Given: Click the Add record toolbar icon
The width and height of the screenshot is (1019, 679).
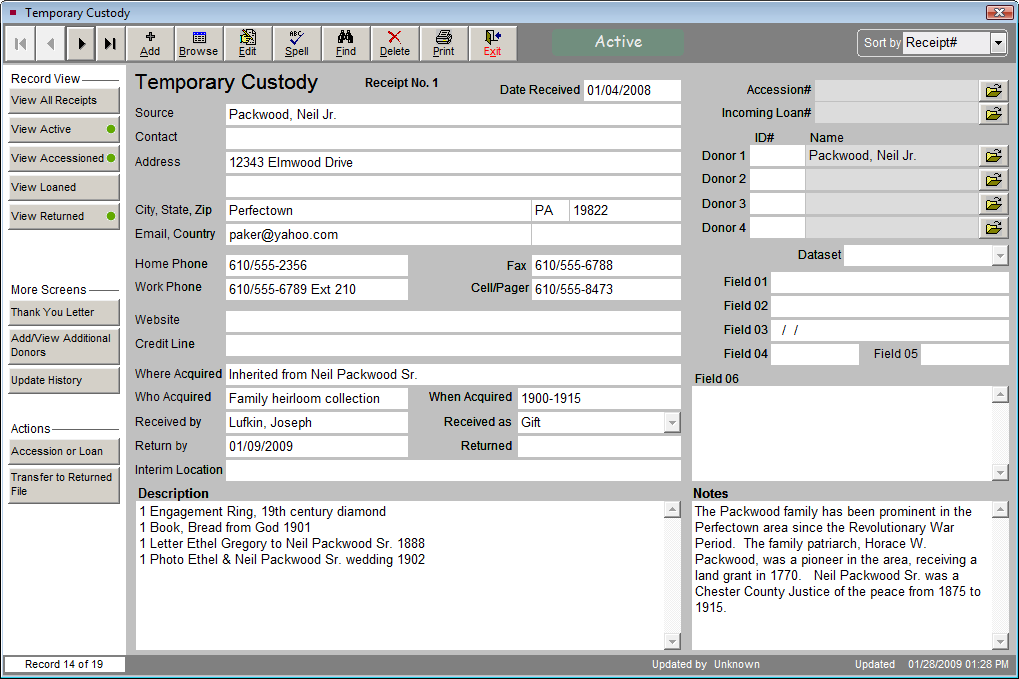Looking at the screenshot, I should click(x=150, y=43).
